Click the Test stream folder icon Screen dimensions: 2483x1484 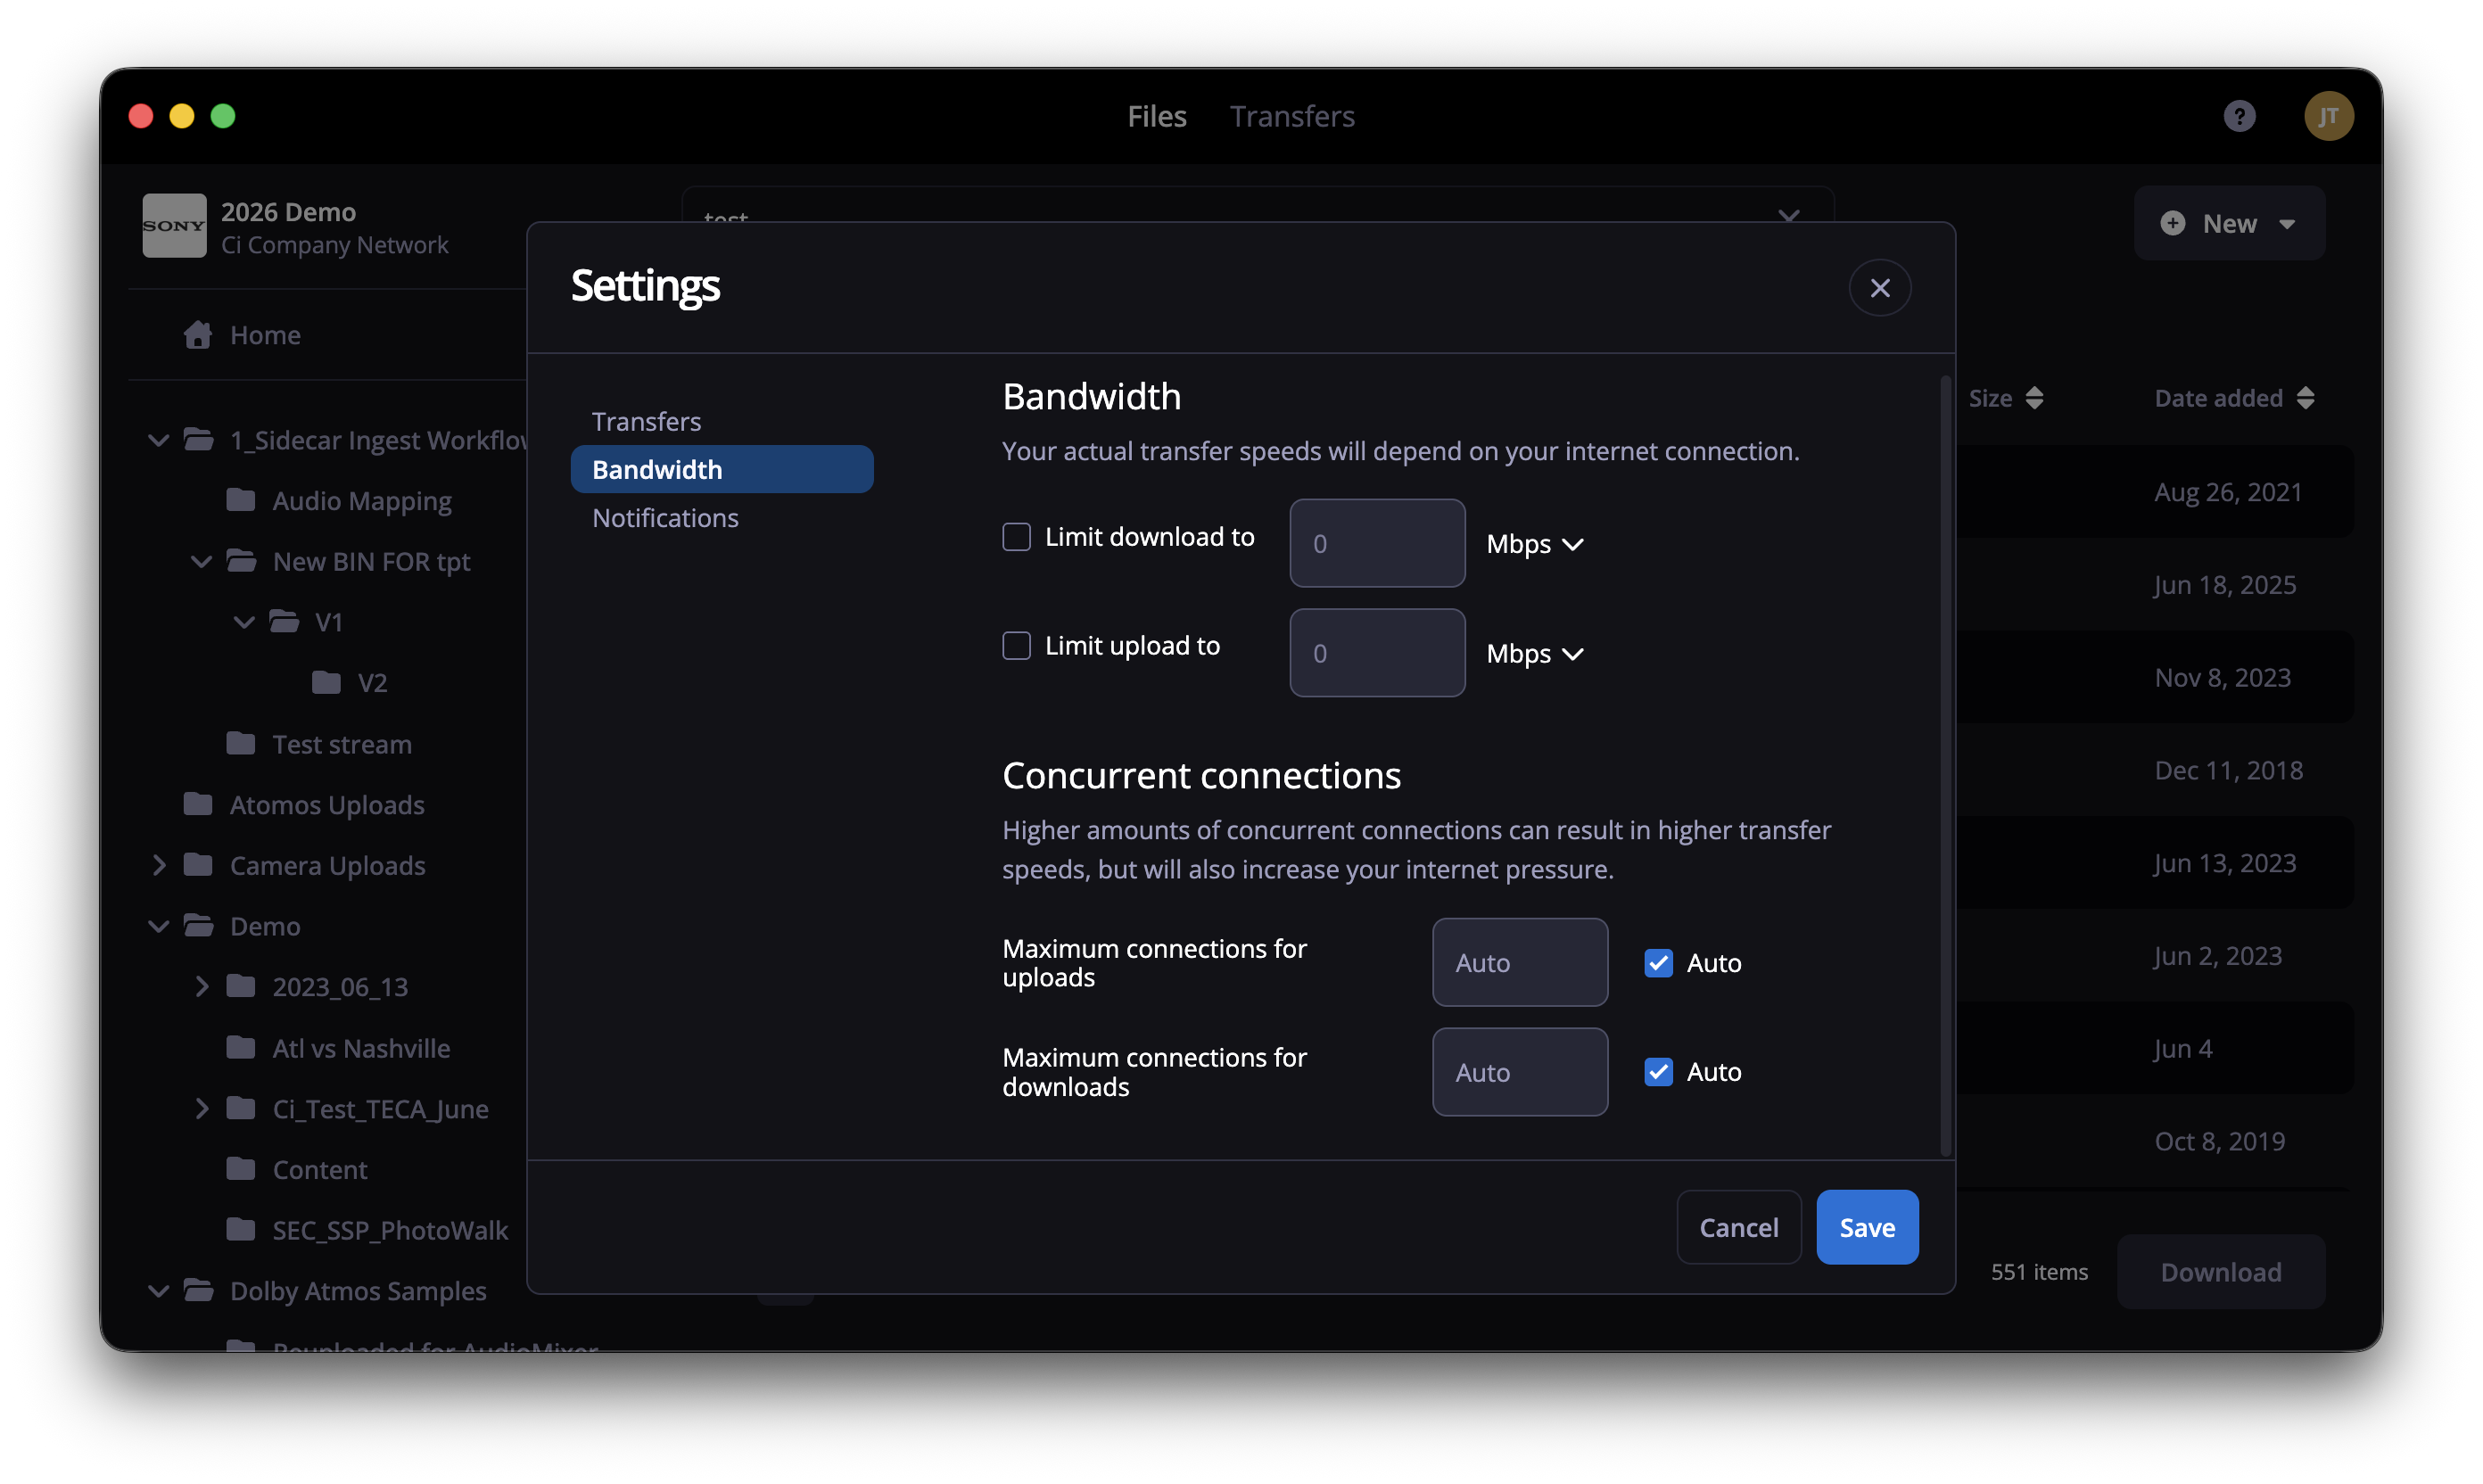point(241,743)
